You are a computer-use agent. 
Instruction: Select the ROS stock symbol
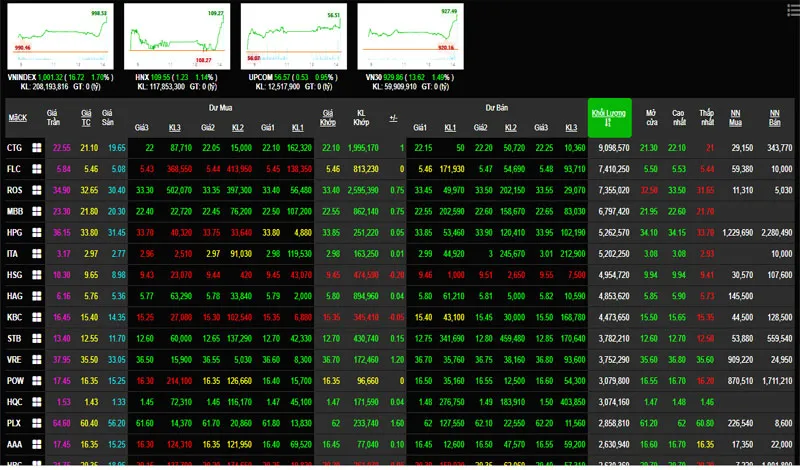[14, 190]
